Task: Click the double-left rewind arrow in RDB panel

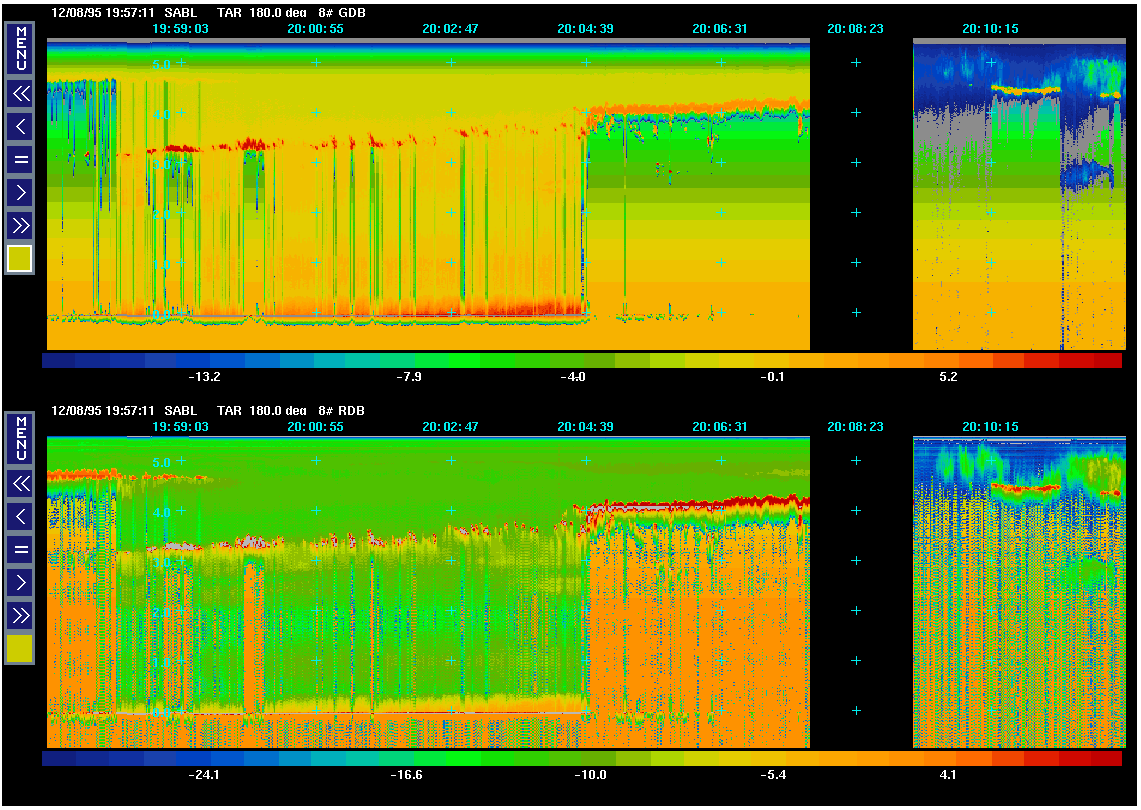Action: (x=20, y=484)
